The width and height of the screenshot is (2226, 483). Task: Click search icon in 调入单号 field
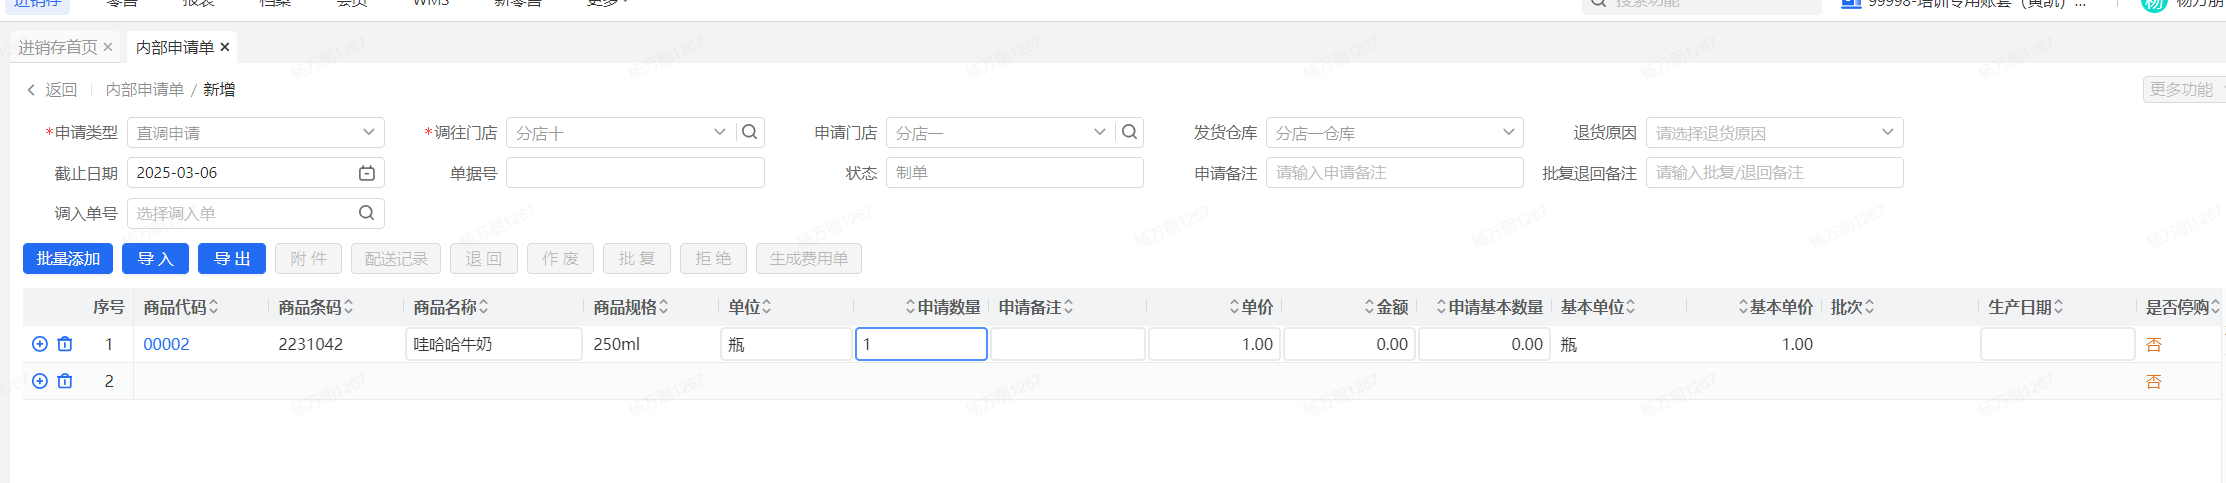click(x=367, y=213)
